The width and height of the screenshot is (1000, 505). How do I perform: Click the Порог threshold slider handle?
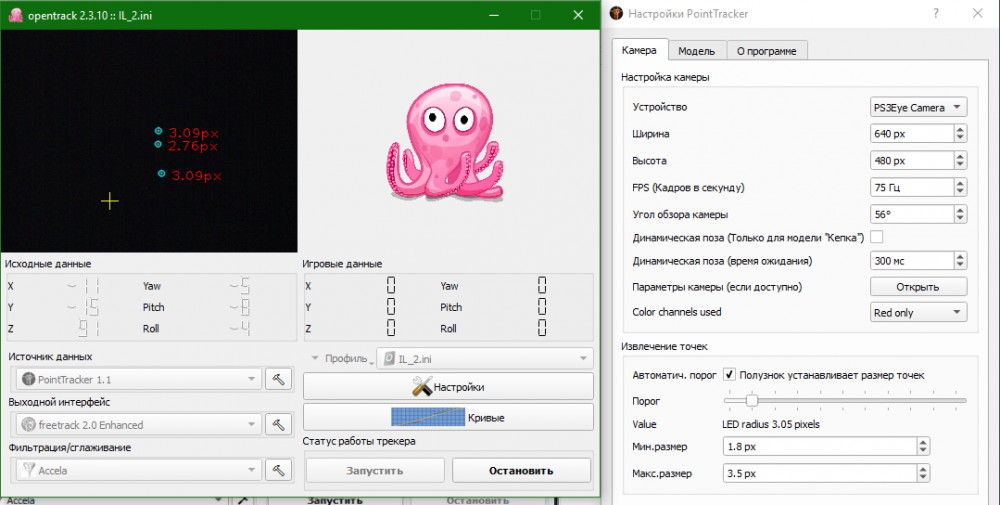pyautogui.click(x=751, y=400)
